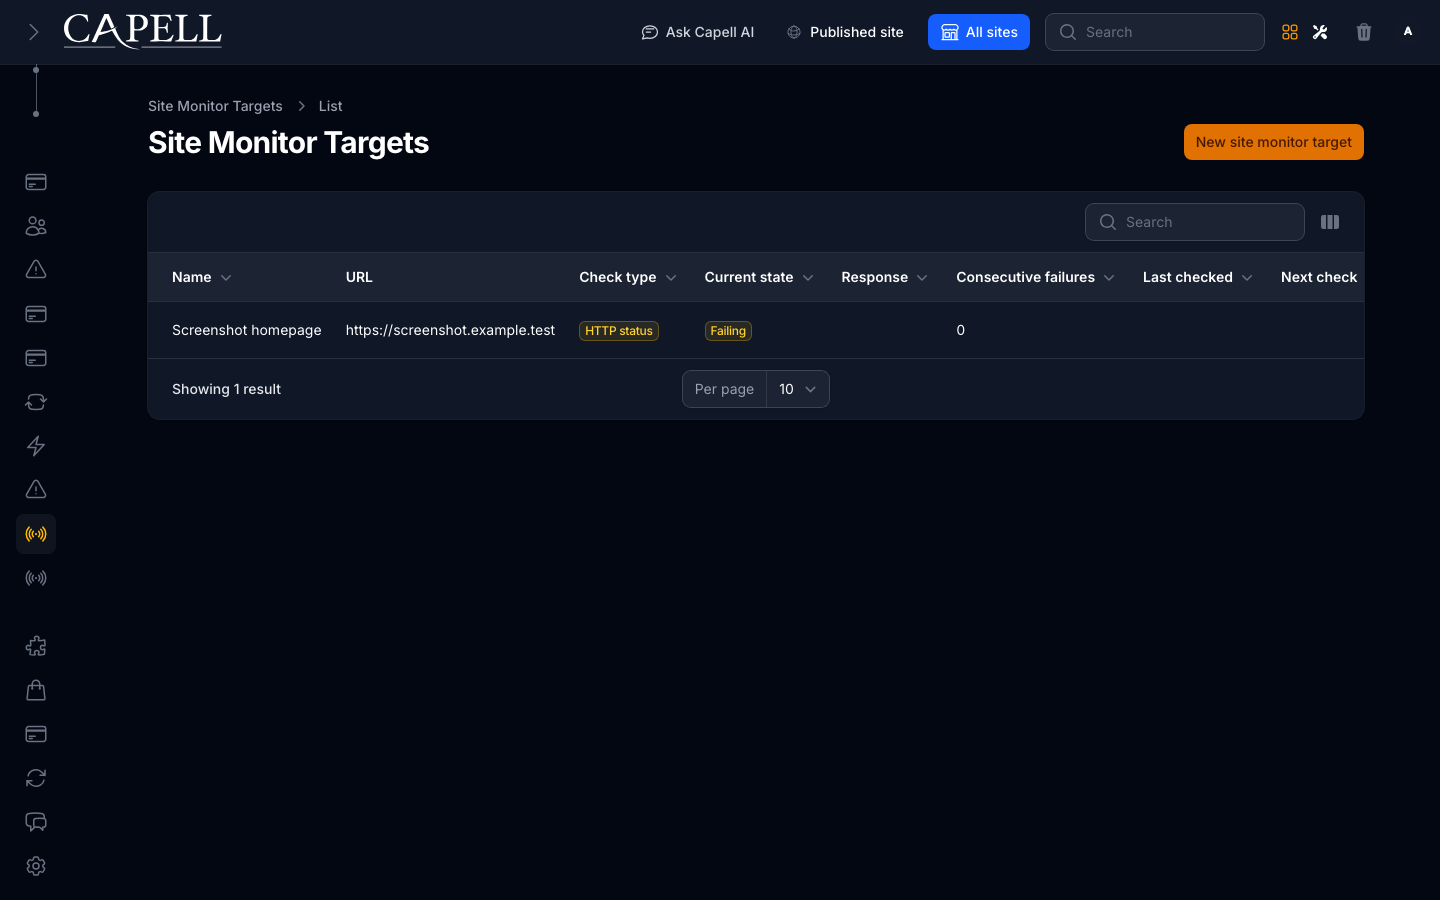Screen dimensions: 1440x900
Task: Focus the global Search field in top bar
Action: pyautogui.click(x=1155, y=32)
